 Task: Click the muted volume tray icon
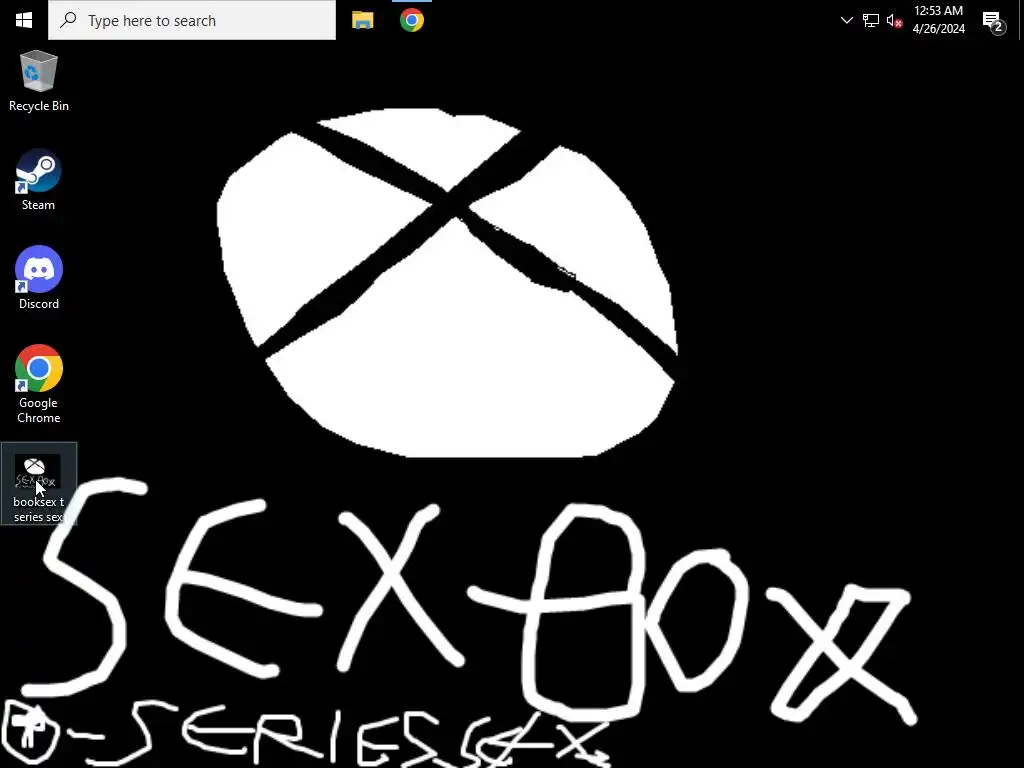click(x=894, y=20)
